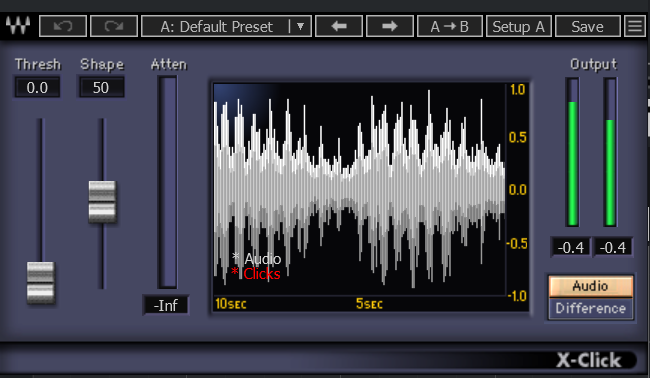Reset the left output peak readout
This screenshot has height=378, width=650.
(571, 247)
